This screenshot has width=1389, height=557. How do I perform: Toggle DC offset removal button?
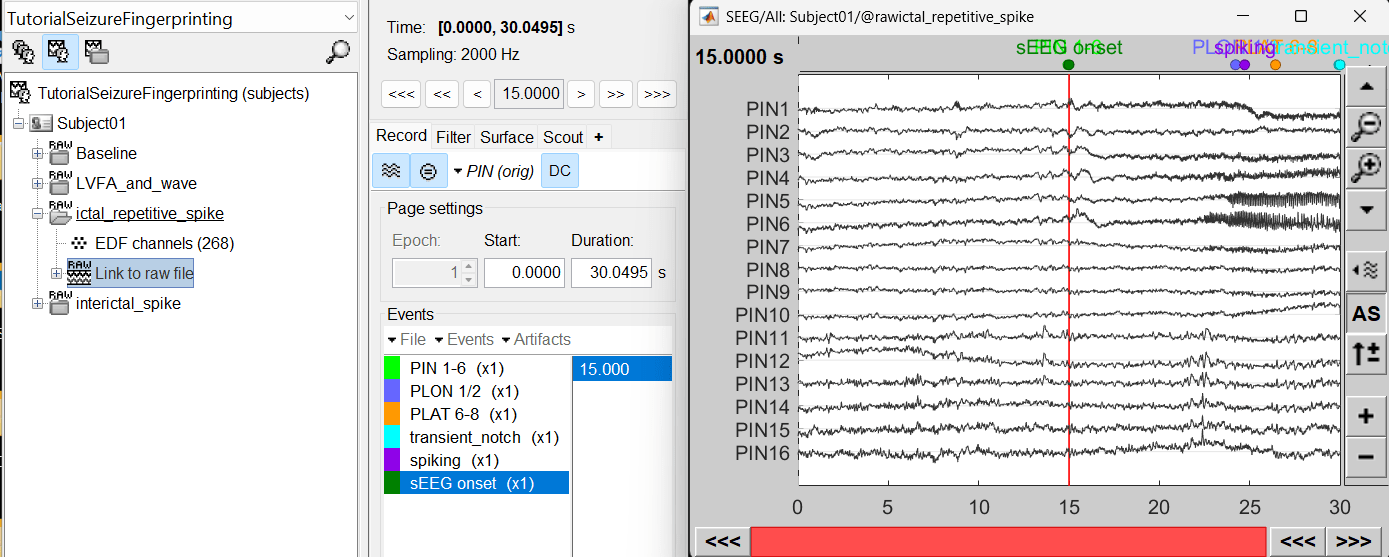click(559, 171)
